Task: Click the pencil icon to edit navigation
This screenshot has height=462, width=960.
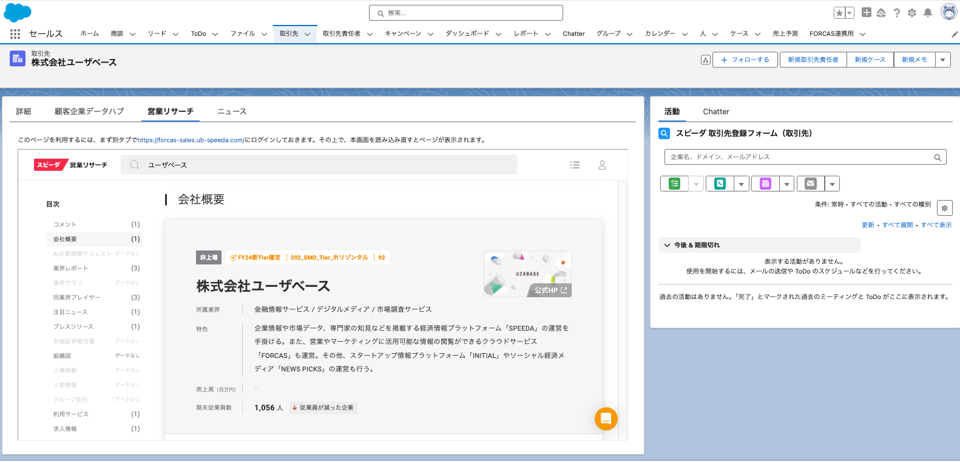Action: pos(954,34)
